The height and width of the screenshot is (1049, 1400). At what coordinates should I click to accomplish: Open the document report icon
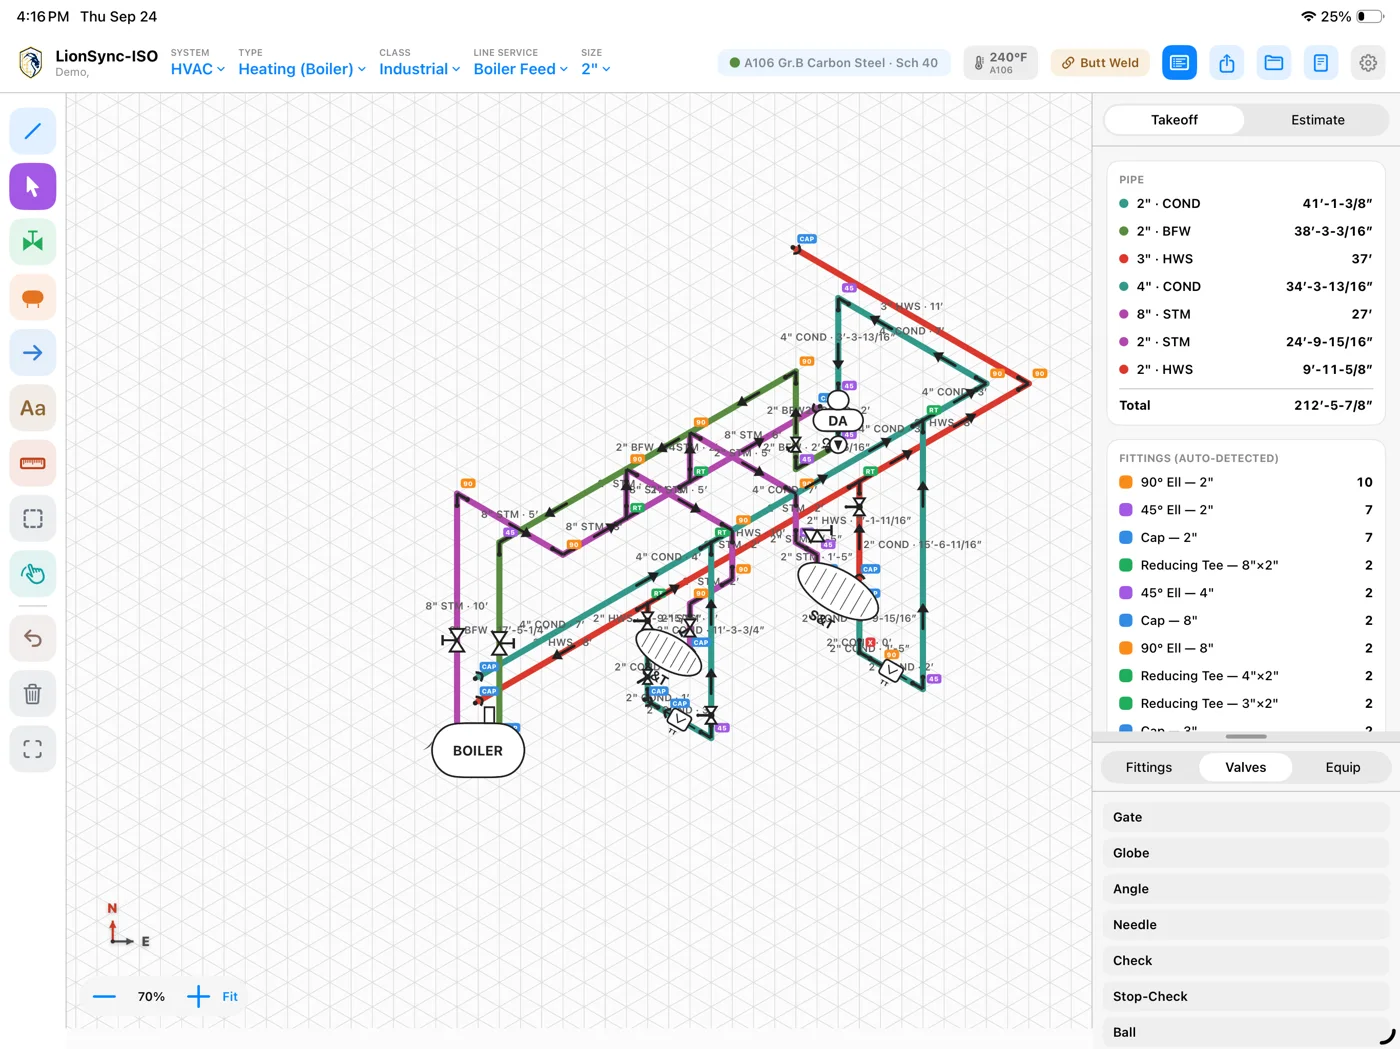point(1321,63)
